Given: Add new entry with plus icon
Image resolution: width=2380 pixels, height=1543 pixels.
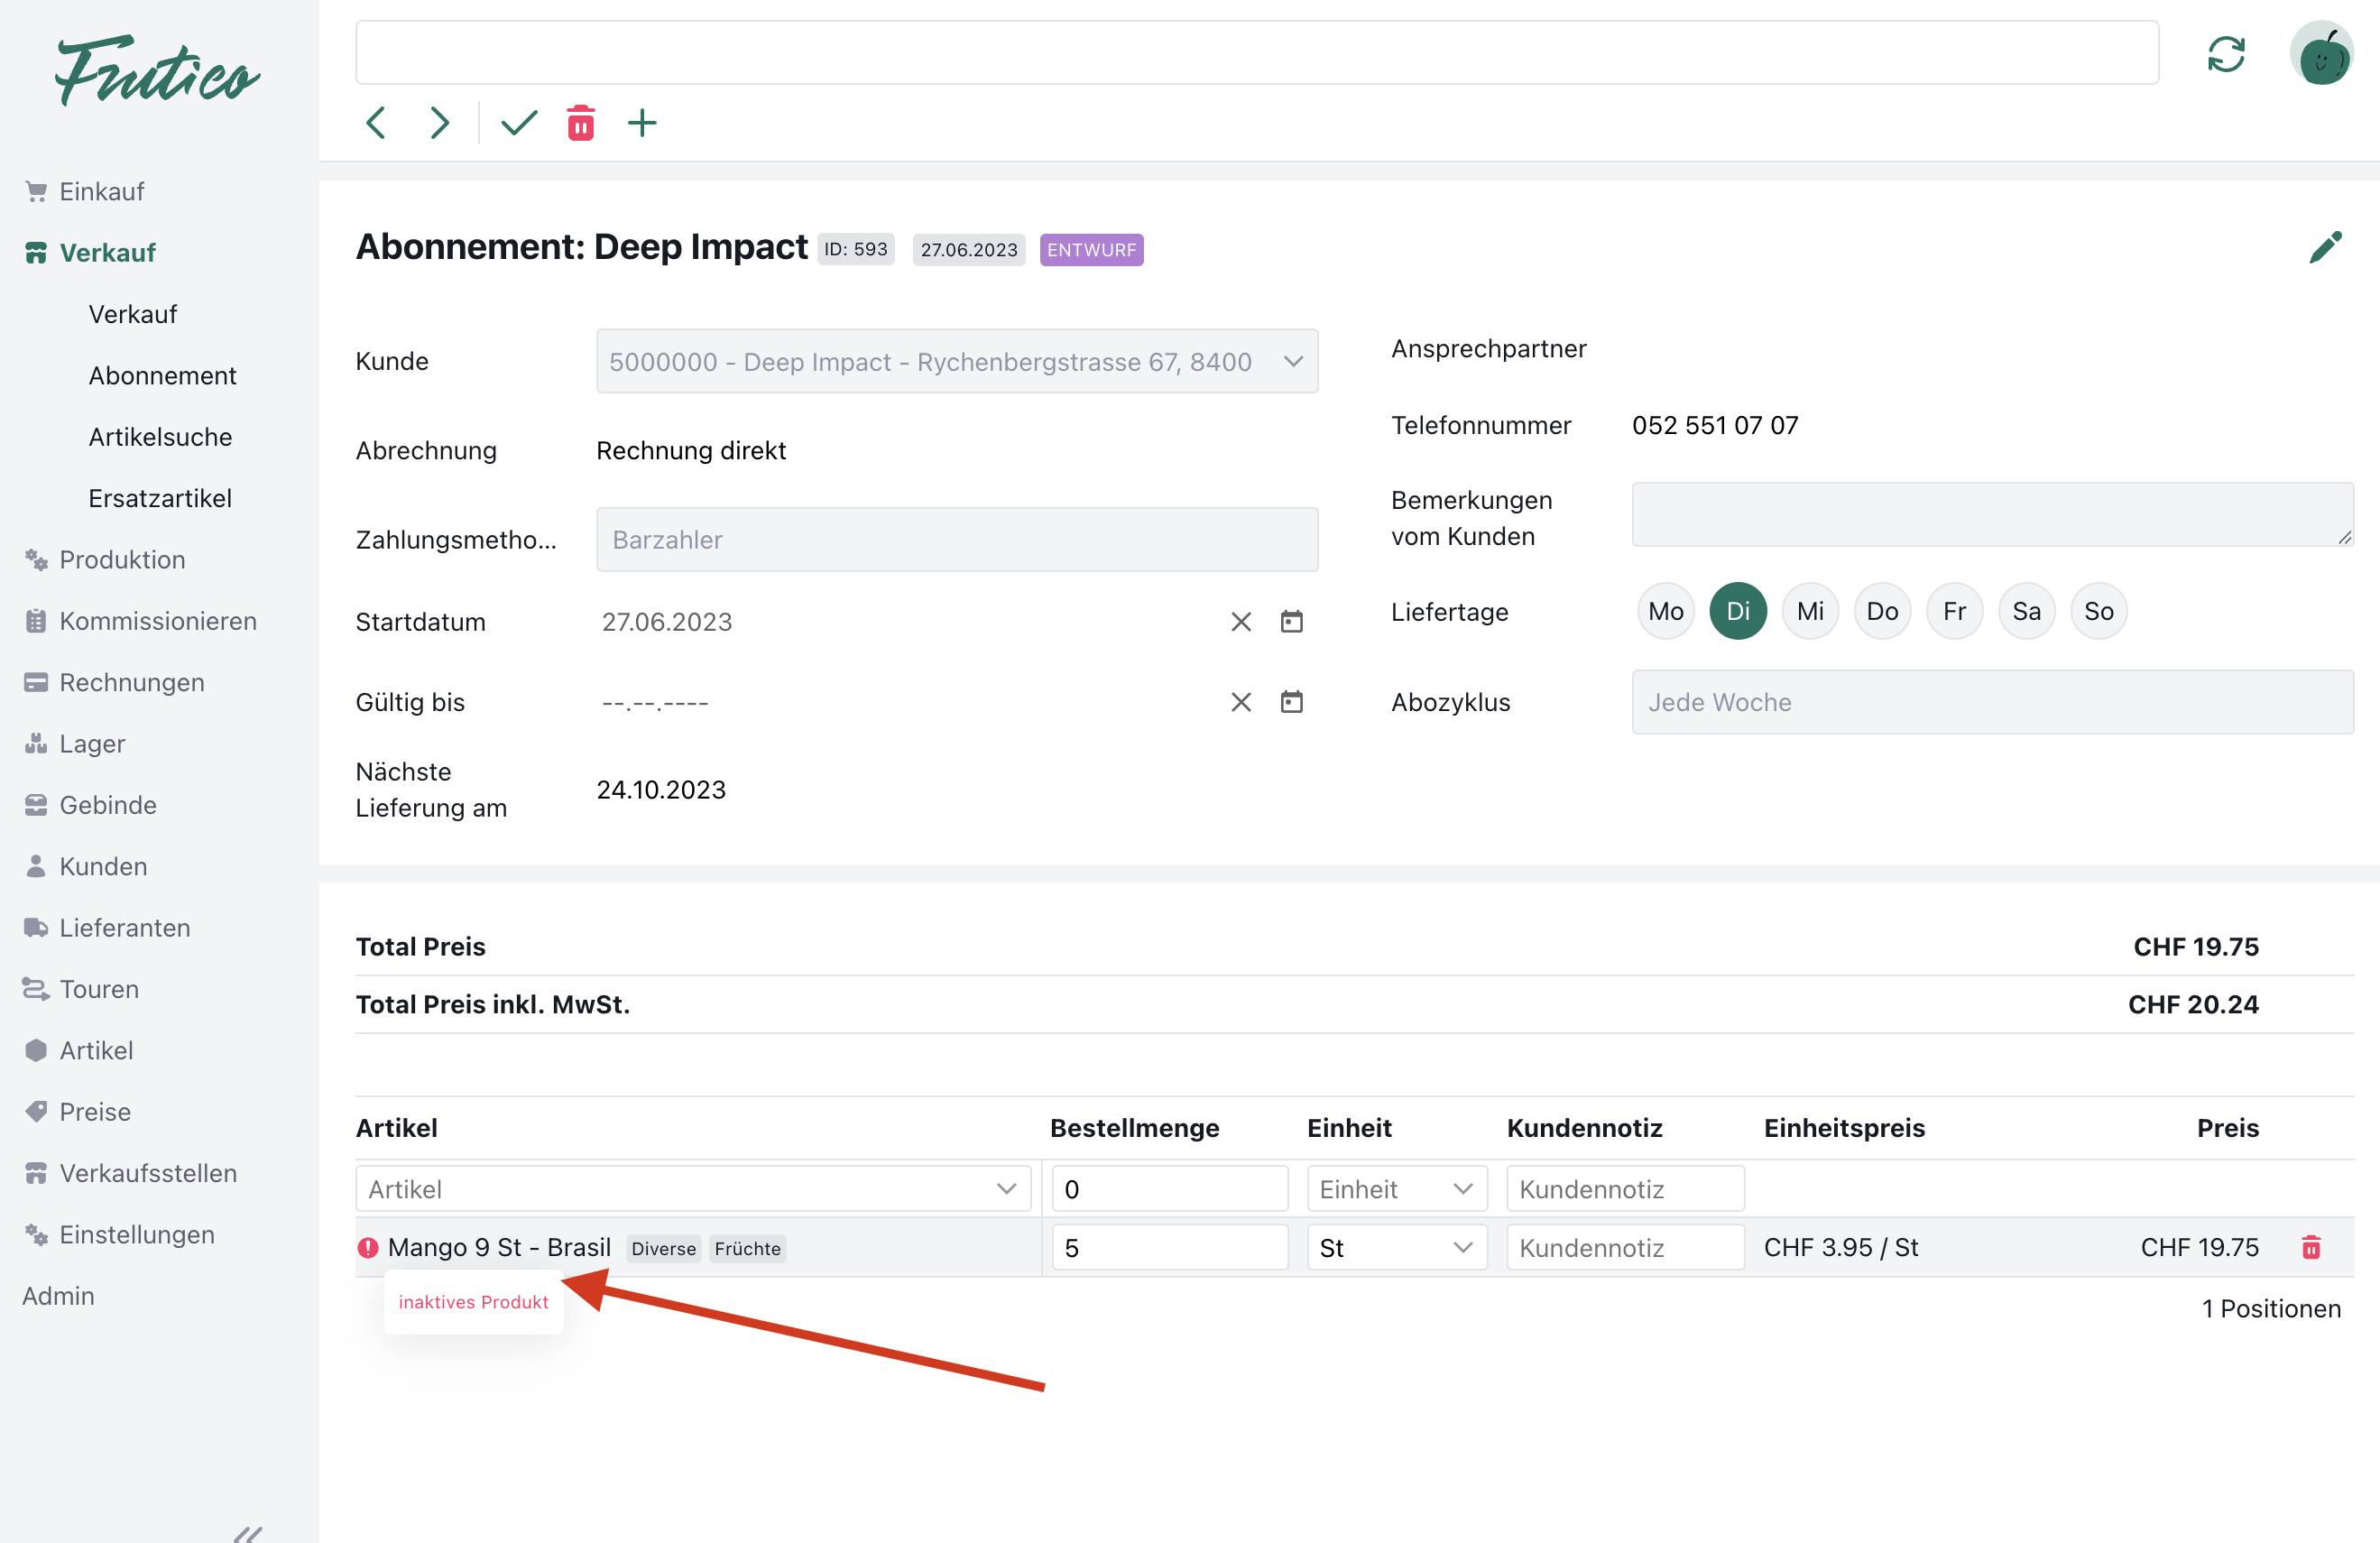Looking at the screenshot, I should pyautogui.click(x=642, y=124).
